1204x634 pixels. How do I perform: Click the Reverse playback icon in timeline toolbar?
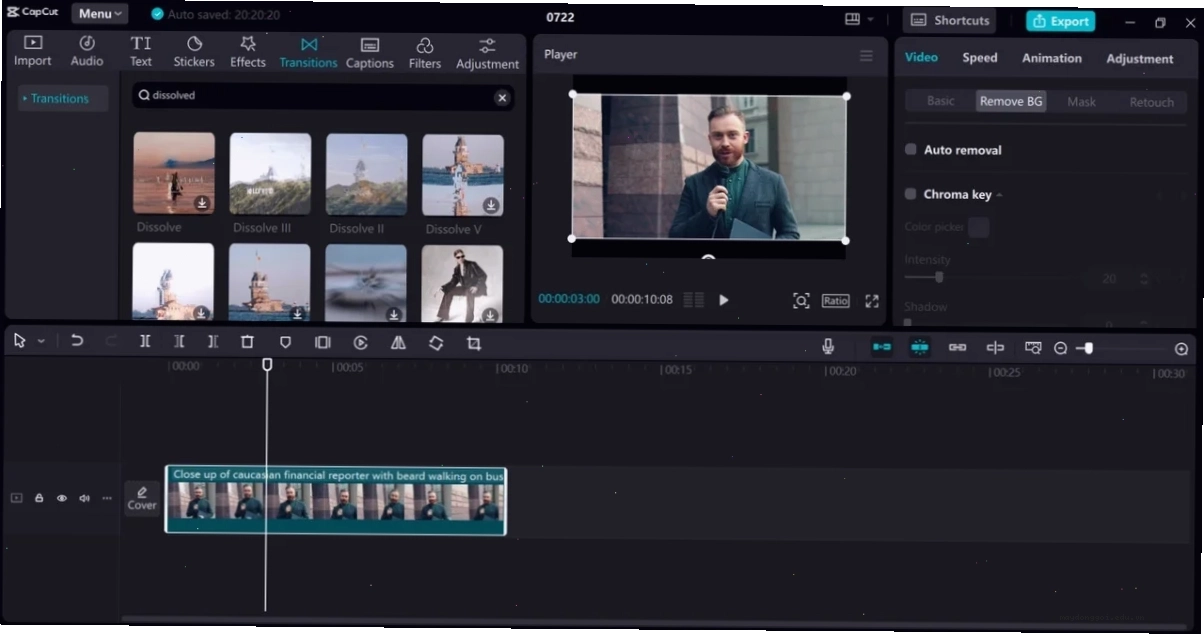click(361, 342)
